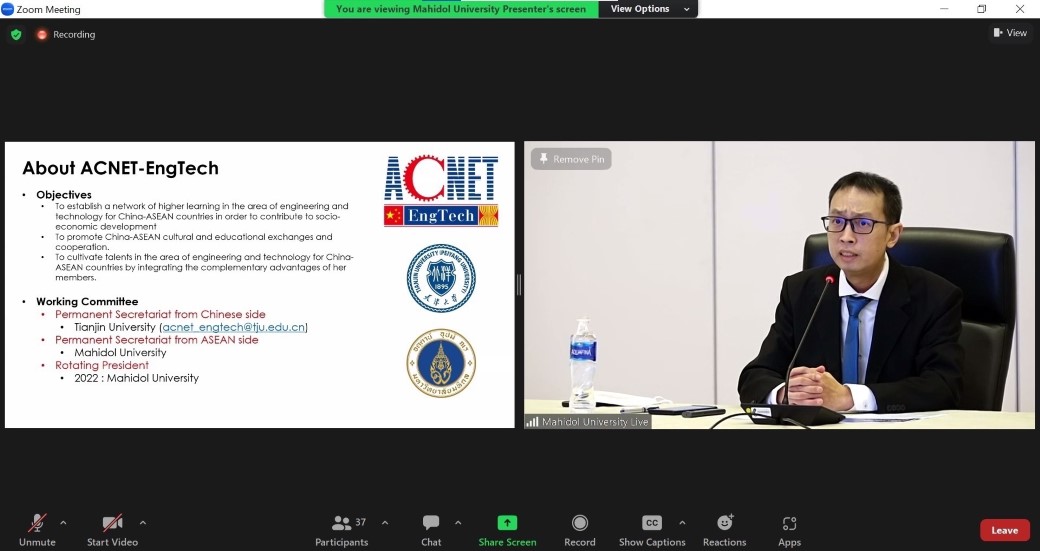Open the Chat panel
Image resolution: width=1040 pixels, height=551 pixels.
[x=431, y=523]
